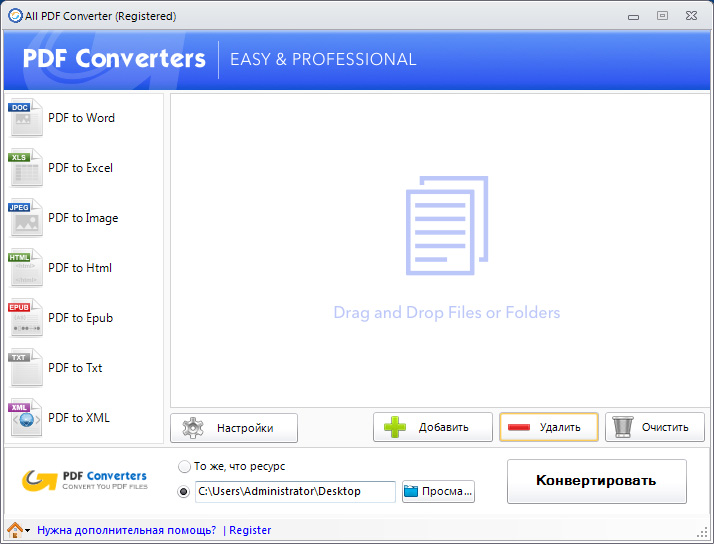The width and height of the screenshot is (714, 544).
Task: Open the home icon dropdown menu
Action: (x=19, y=530)
